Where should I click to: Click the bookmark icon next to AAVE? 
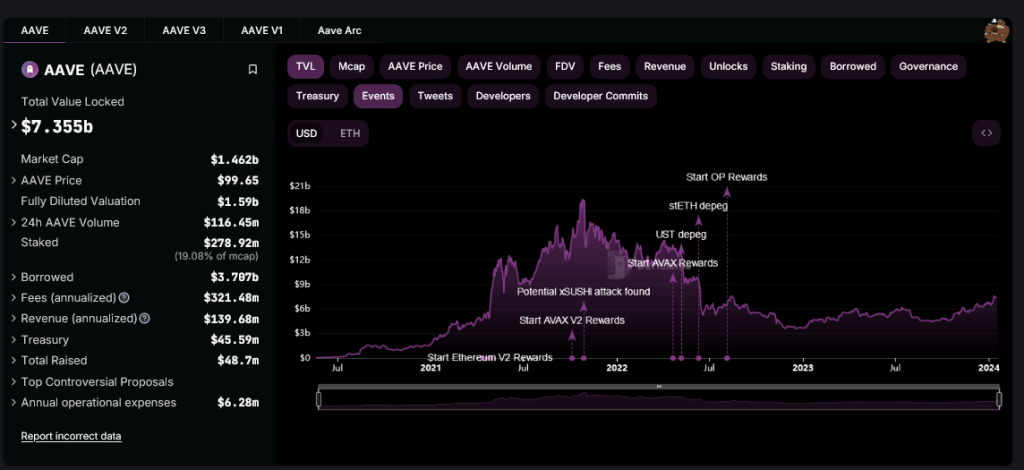253,70
